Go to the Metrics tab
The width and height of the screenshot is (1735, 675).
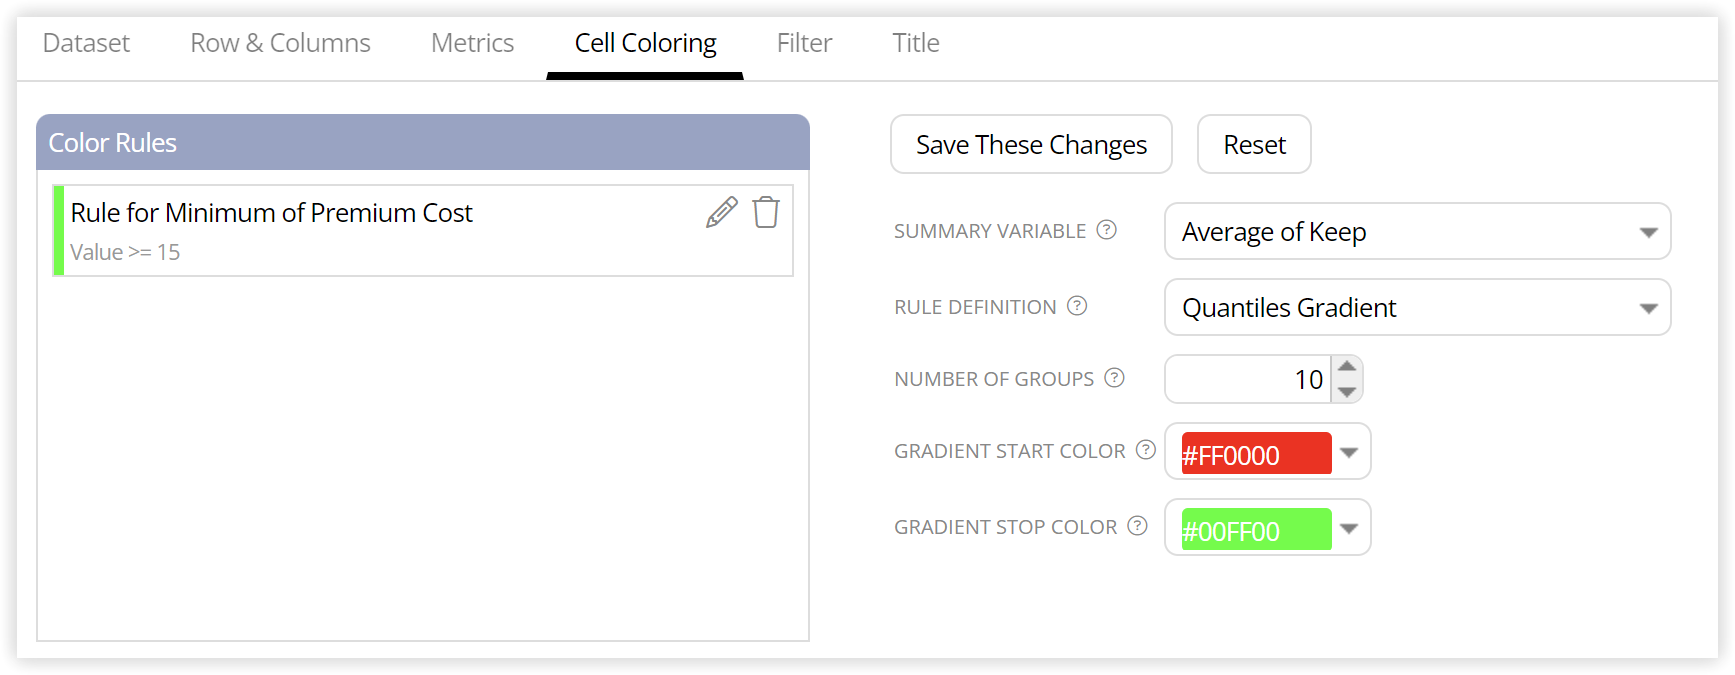click(472, 43)
